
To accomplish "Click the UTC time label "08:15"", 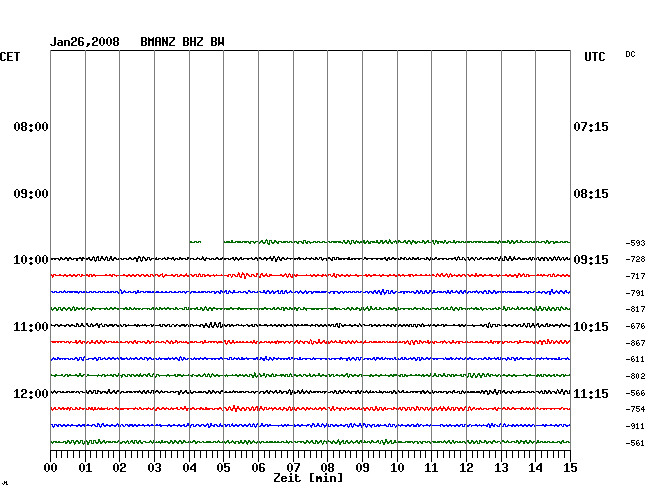I will [x=591, y=194].
